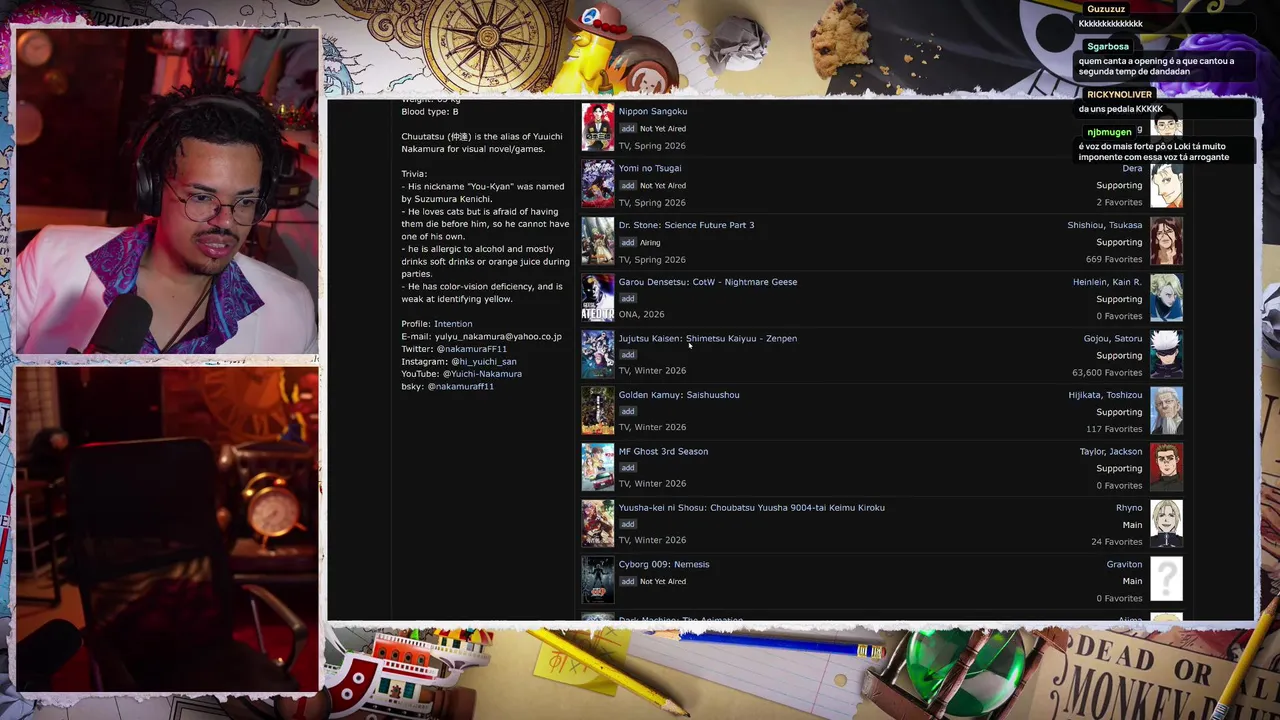Click Dera's character portrait
The height and width of the screenshot is (720, 1280).
coord(1166,184)
